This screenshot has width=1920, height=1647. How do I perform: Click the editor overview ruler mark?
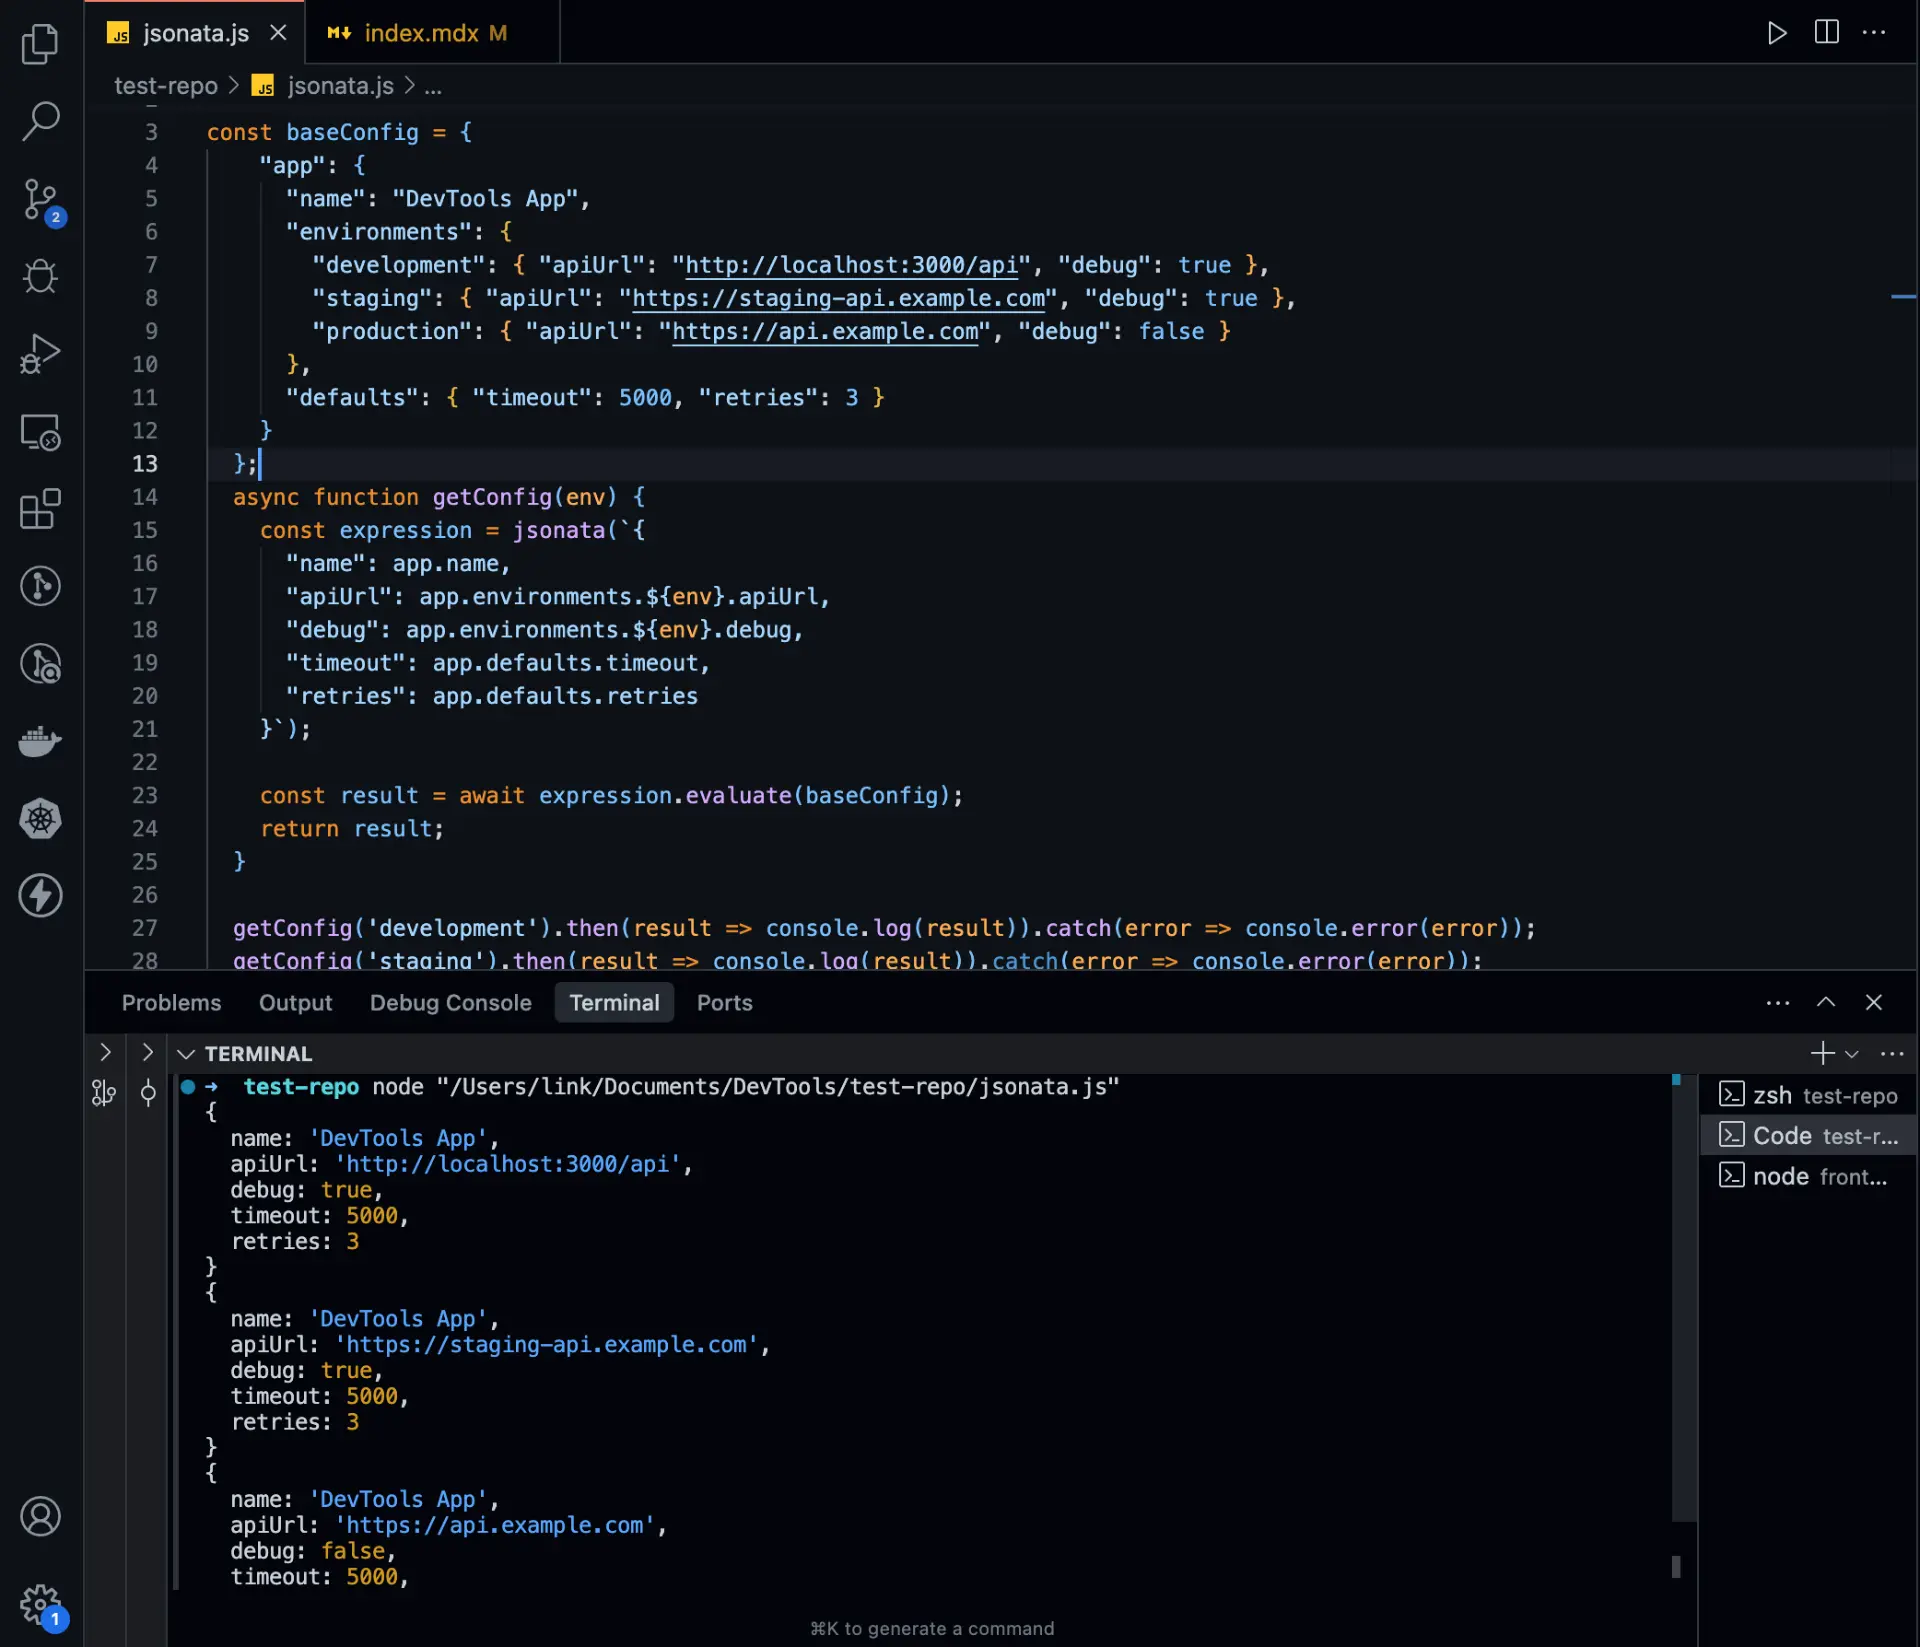[x=1903, y=297]
